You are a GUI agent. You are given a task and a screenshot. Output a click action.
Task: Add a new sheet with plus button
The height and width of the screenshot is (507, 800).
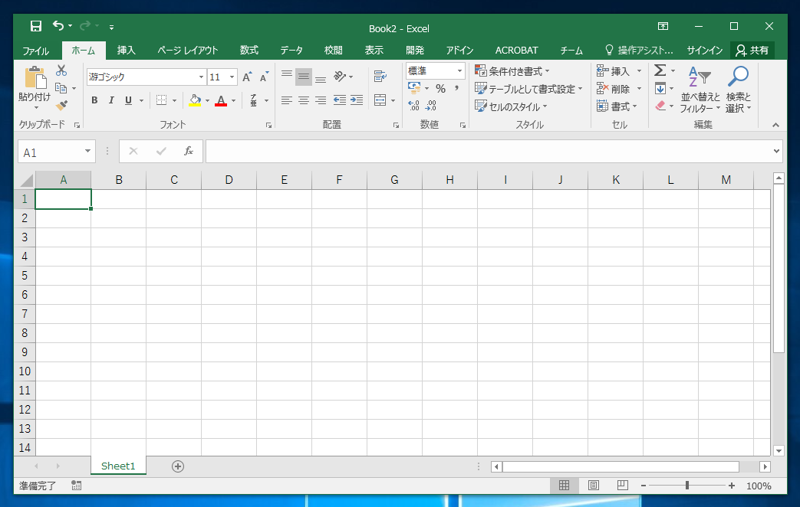178,466
